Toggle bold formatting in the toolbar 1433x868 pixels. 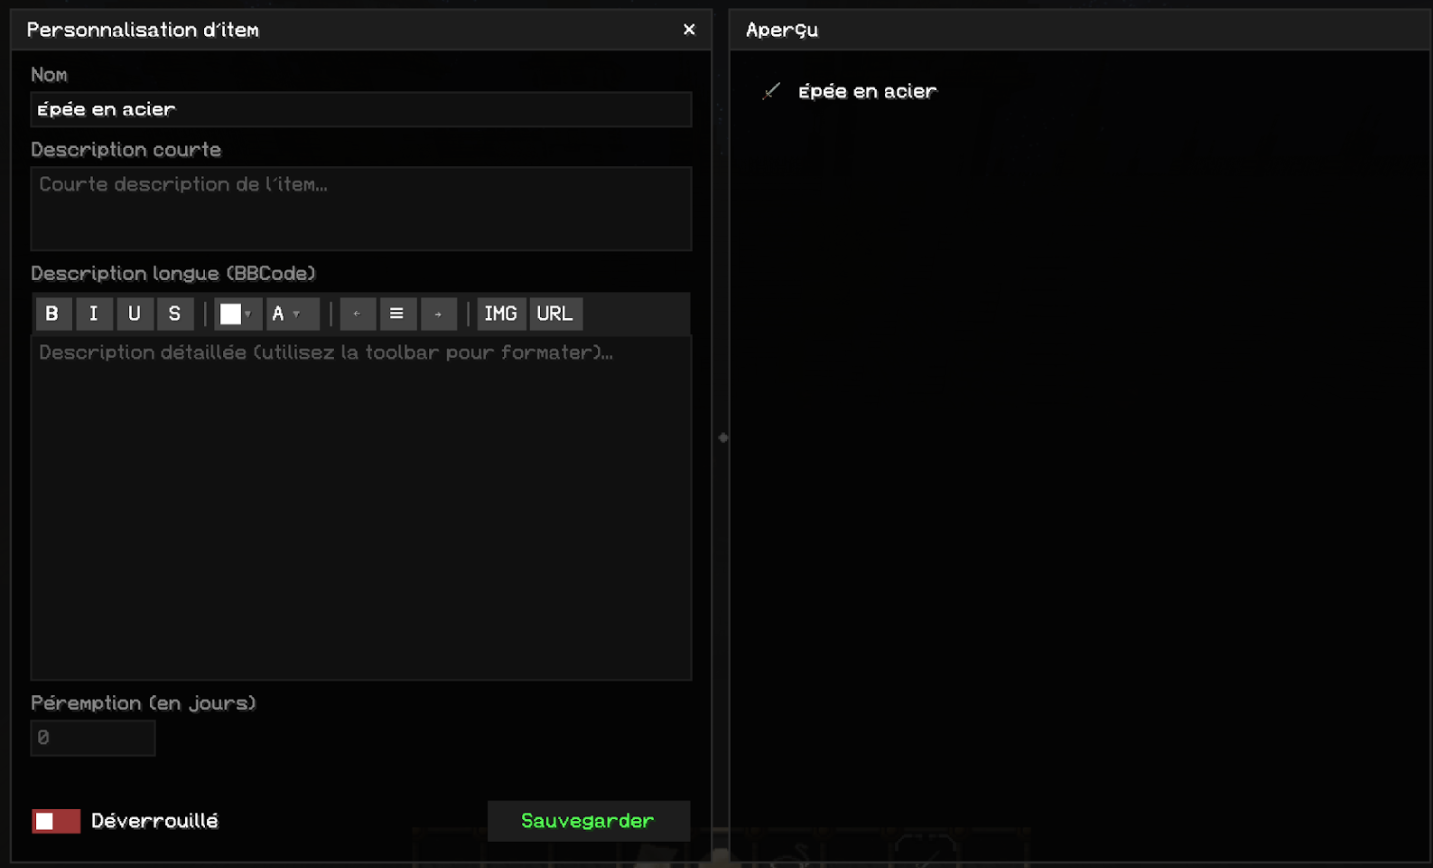(x=52, y=314)
